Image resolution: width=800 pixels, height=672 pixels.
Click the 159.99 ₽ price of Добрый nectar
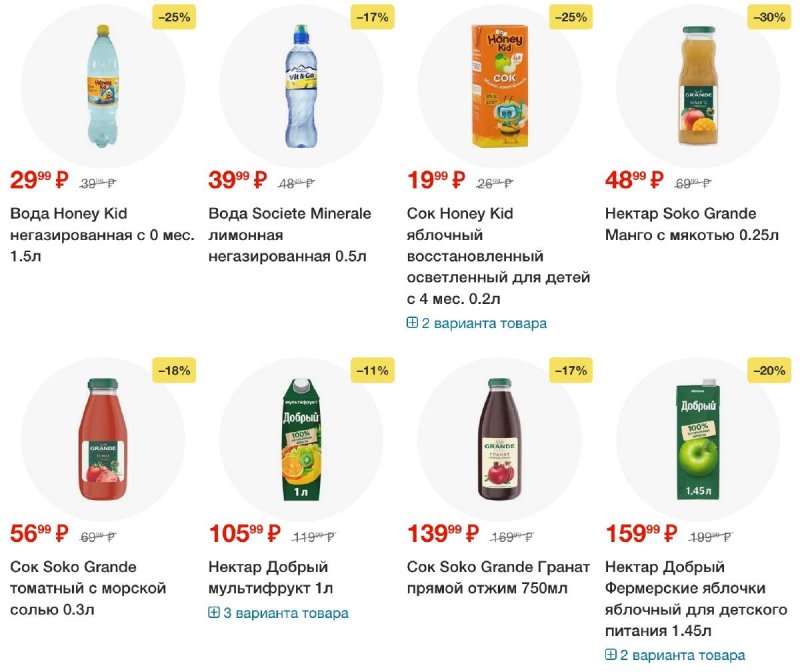(641, 534)
